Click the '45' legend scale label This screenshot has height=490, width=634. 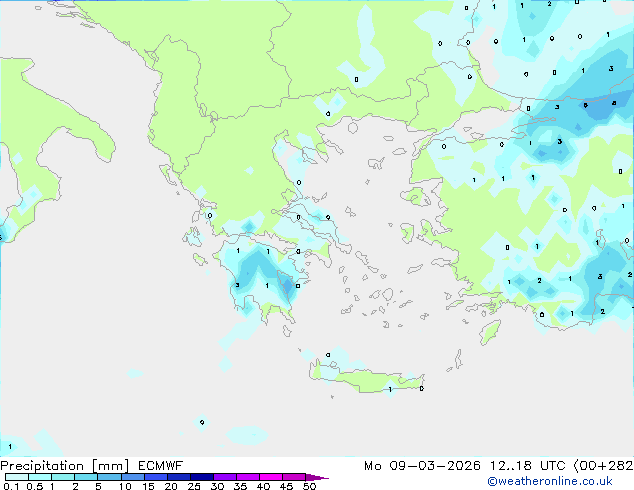click(286, 486)
